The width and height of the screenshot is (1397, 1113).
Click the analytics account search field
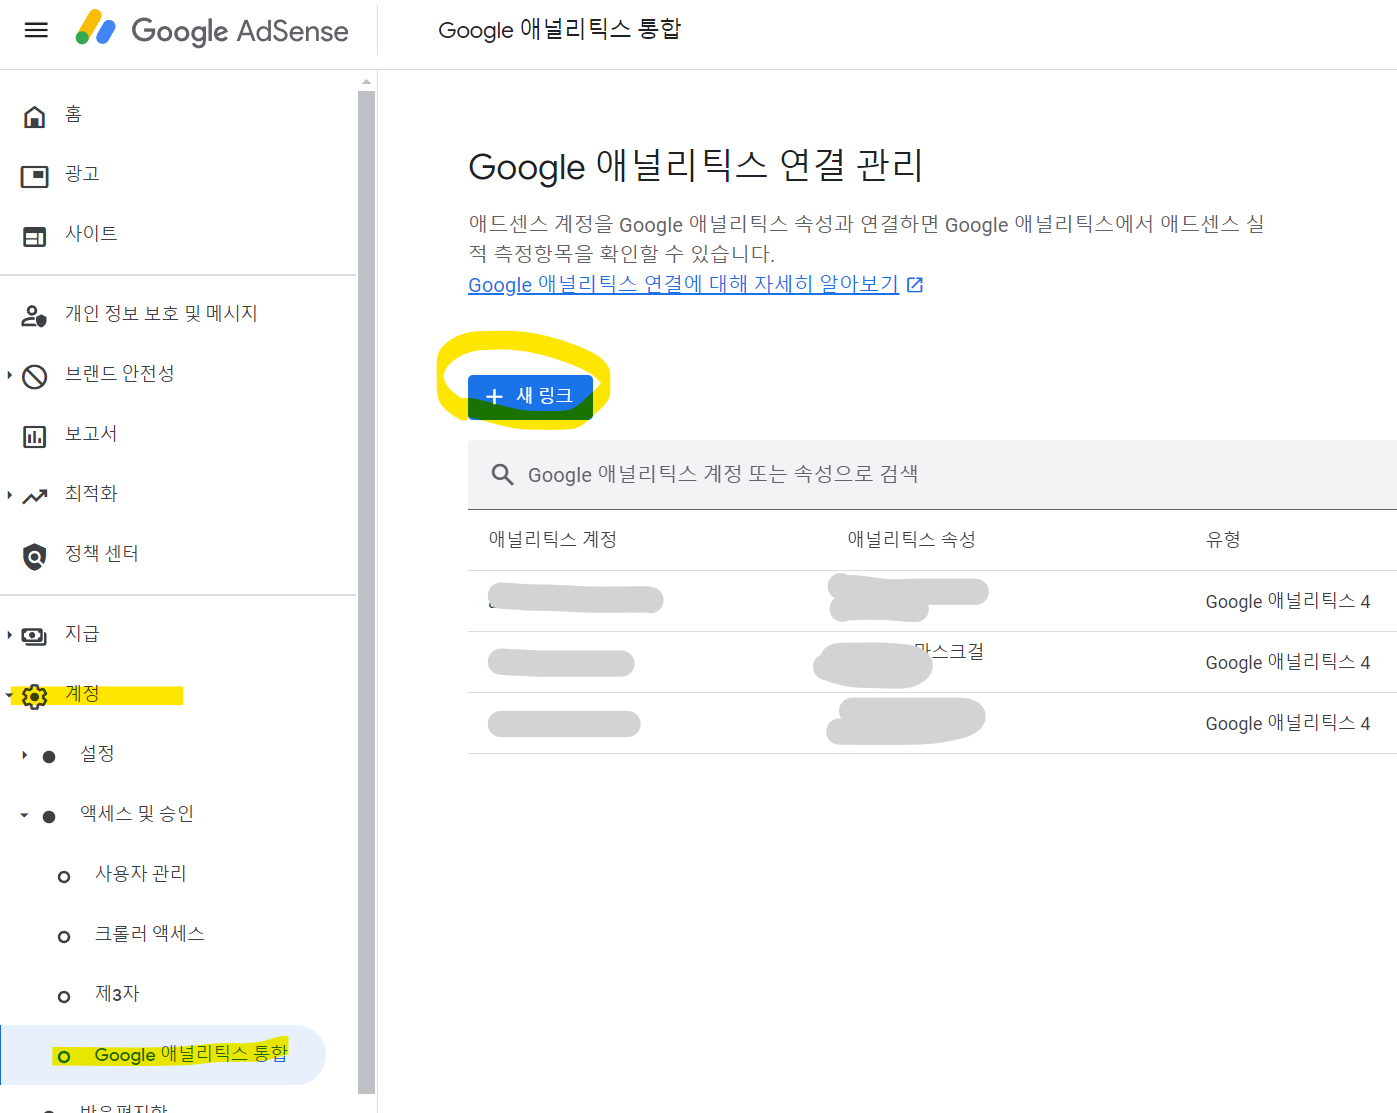click(x=932, y=475)
